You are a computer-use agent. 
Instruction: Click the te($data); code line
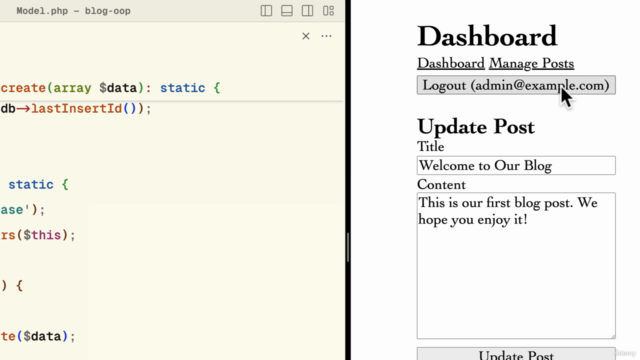point(38,336)
